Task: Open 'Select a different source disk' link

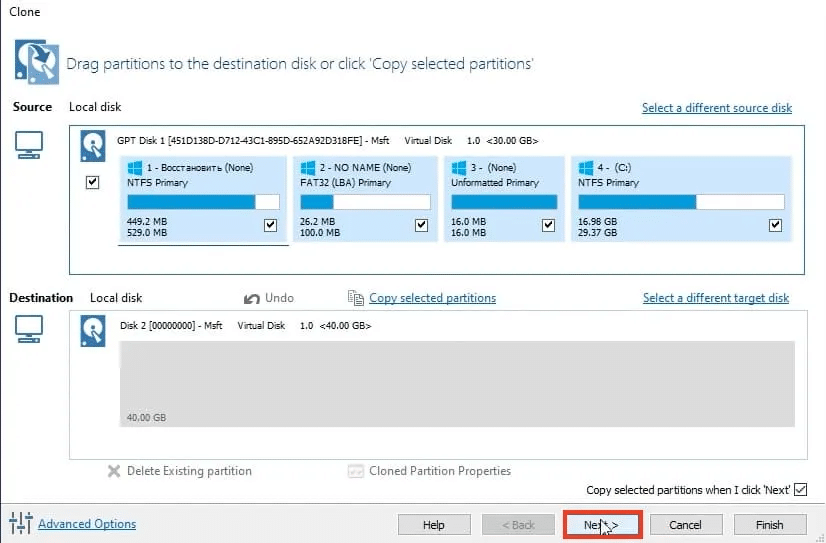Action: coord(716,108)
